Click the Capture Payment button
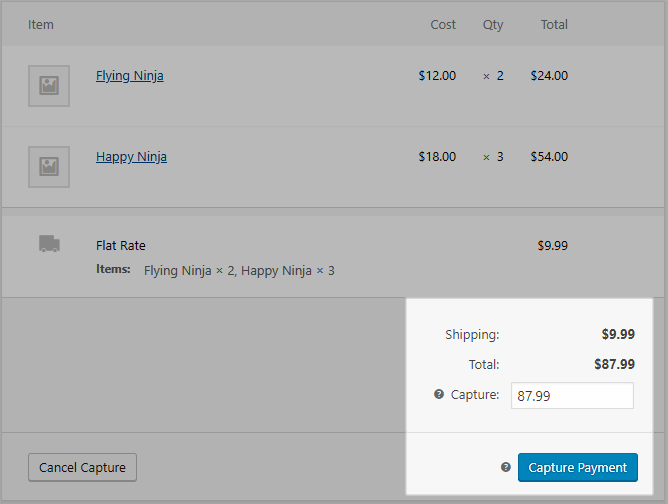 (578, 467)
